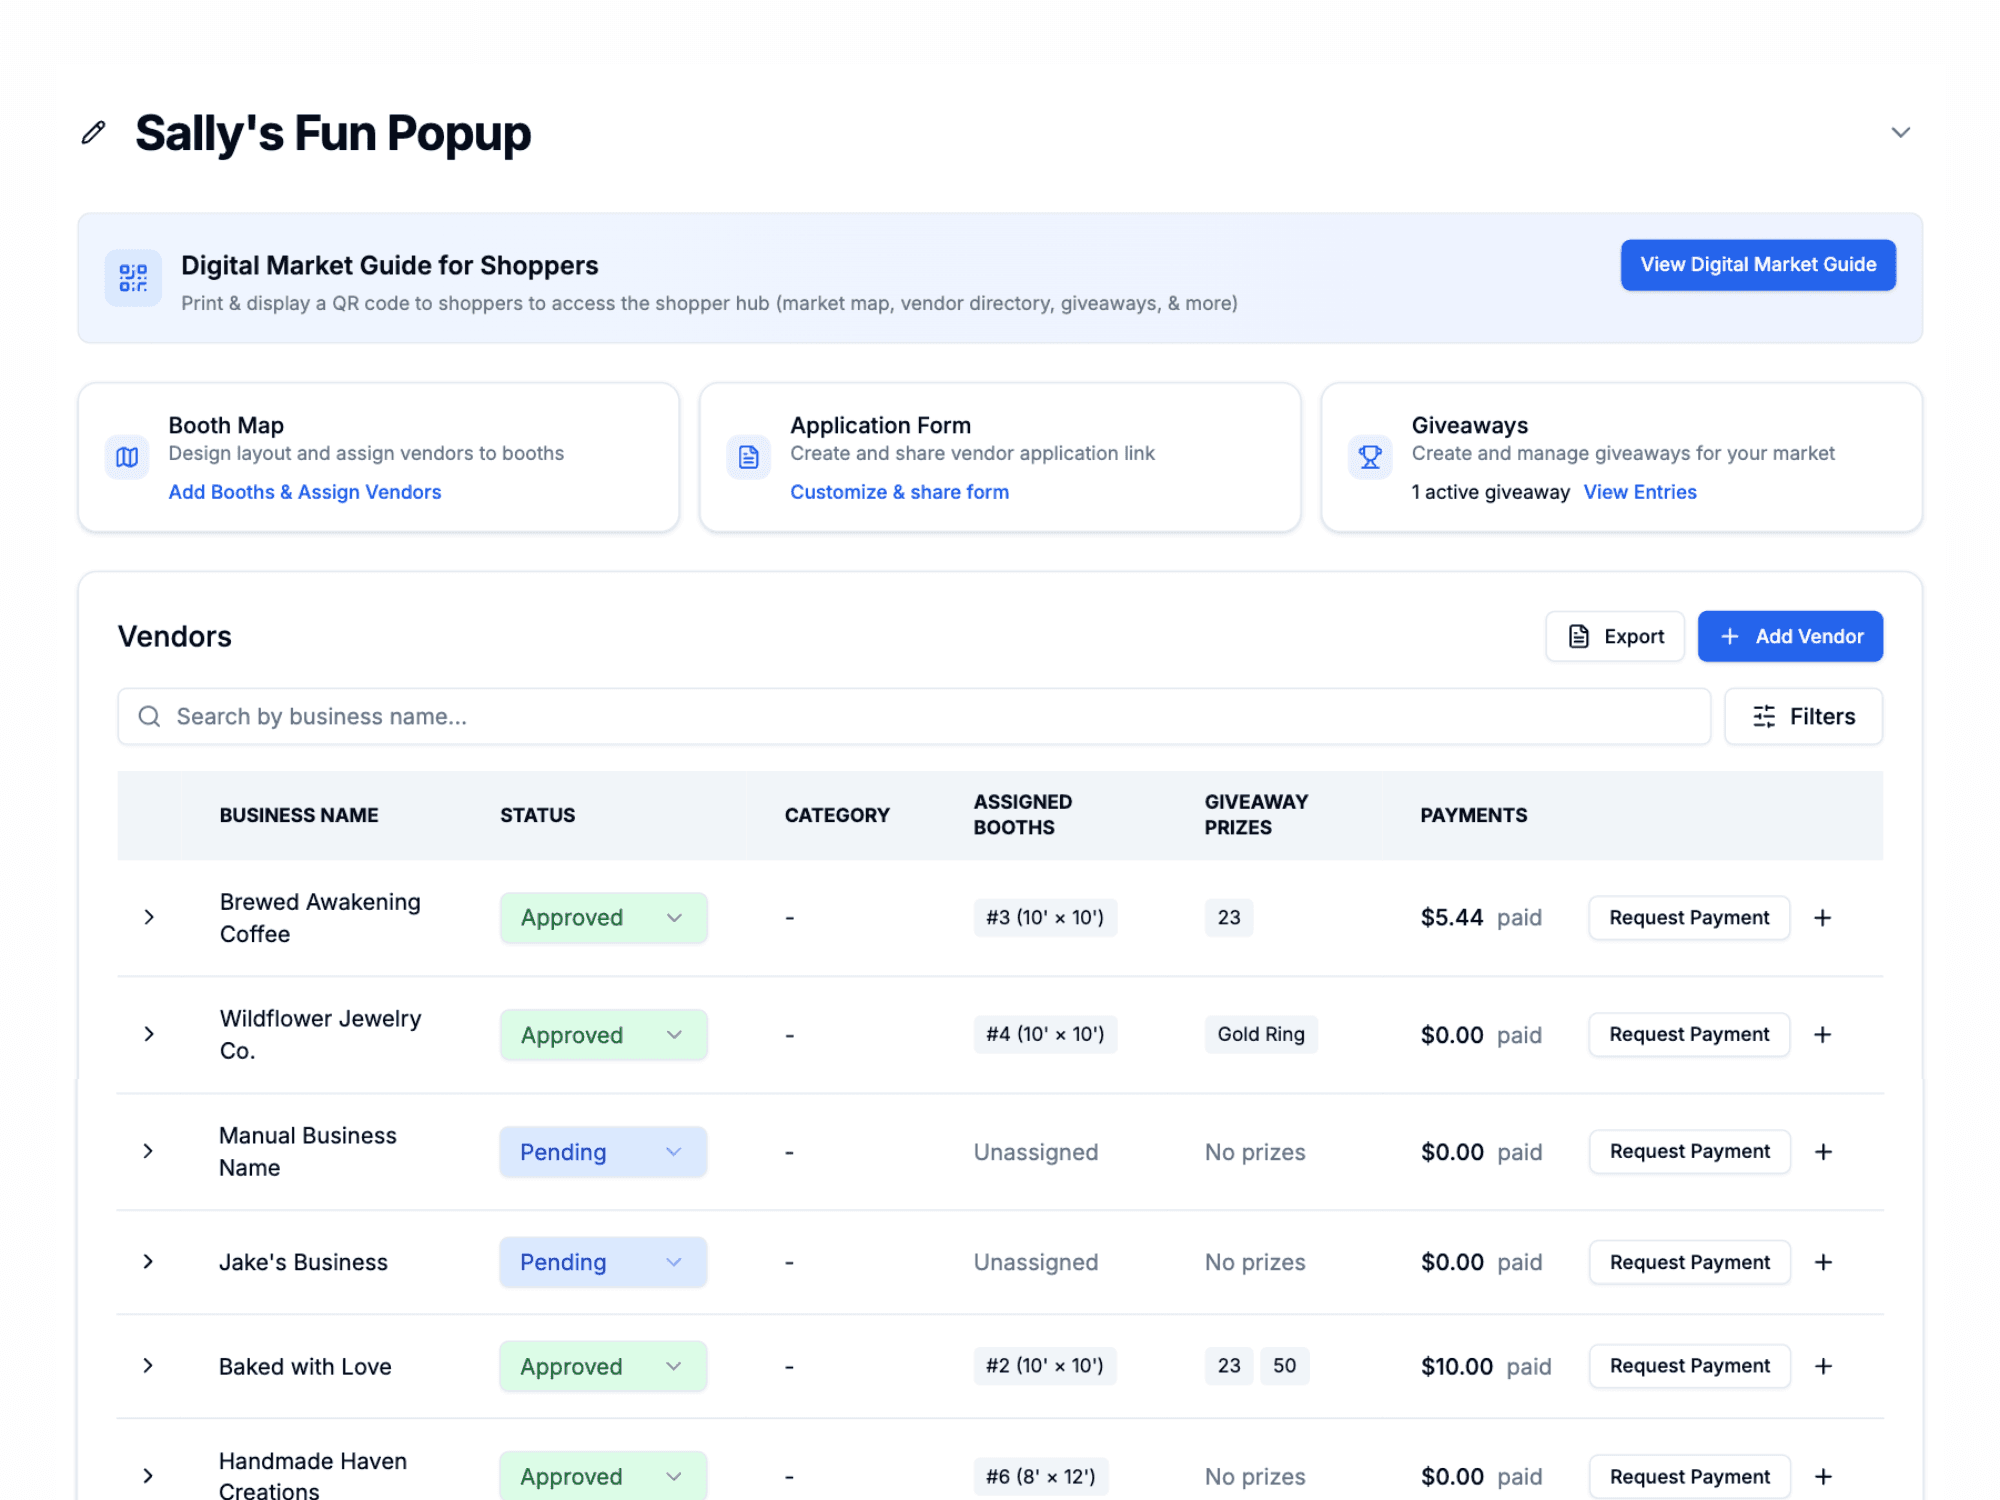
Task: Click the Giveaways trophy icon
Action: 1370,457
